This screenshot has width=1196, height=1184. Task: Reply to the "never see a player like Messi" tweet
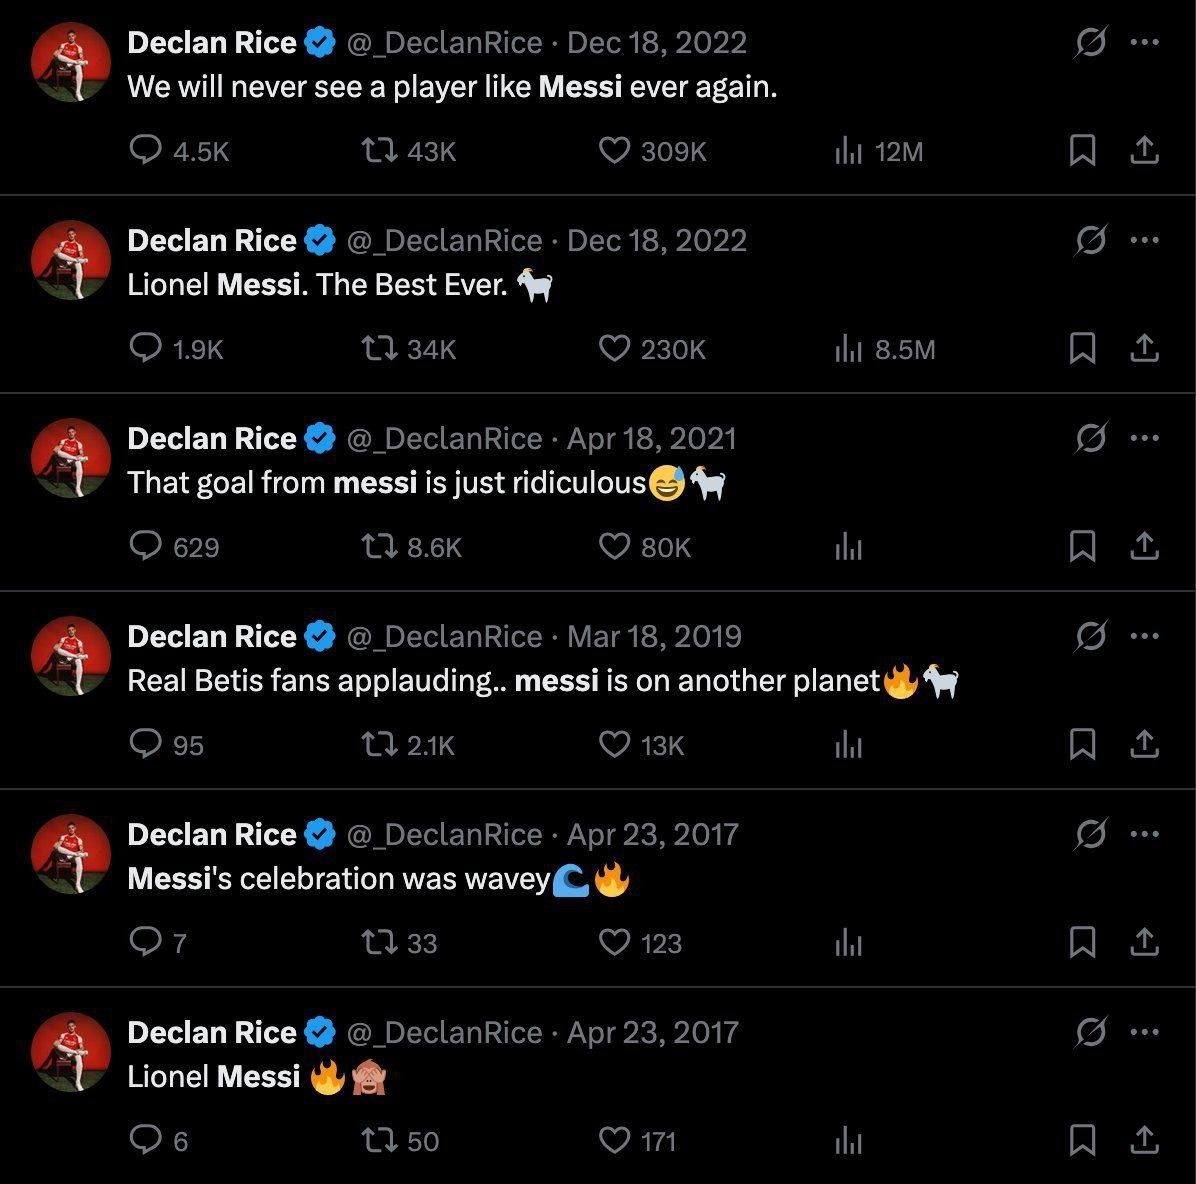pyautogui.click(x=147, y=151)
